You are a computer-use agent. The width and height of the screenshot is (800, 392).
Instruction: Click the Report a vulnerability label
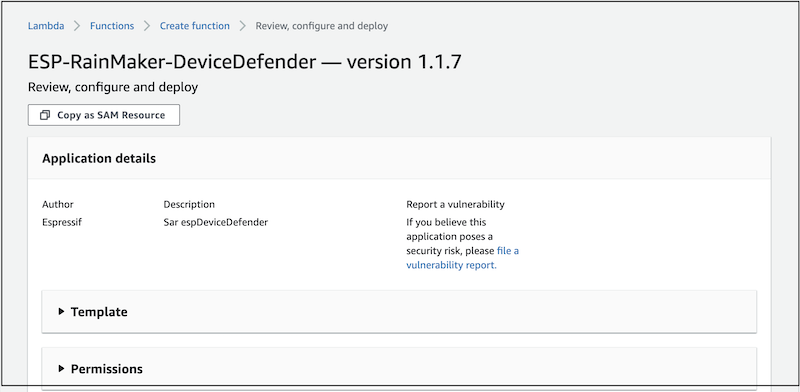[455, 205]
